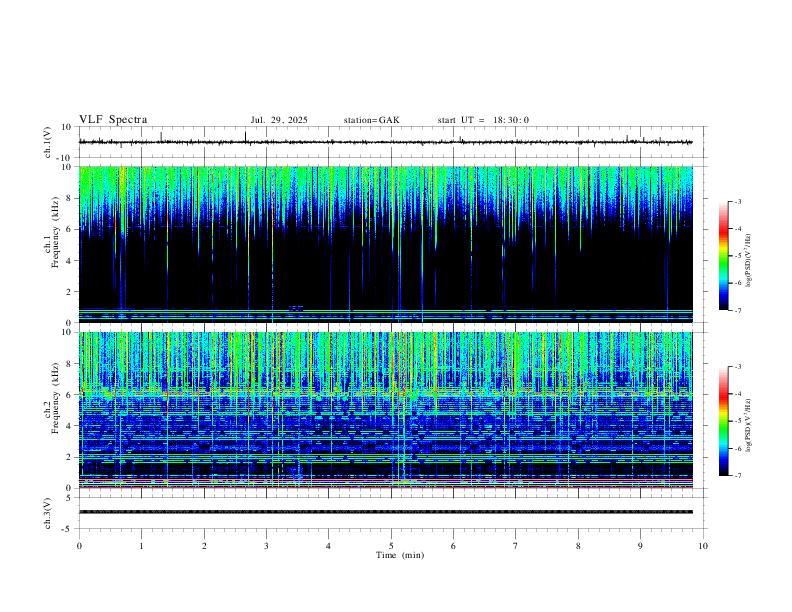The width and height of the screenshot is (792, 612).
Task: Click the "4" kHz tick of ch.1 spectrogram
Action: coord(68,261)
